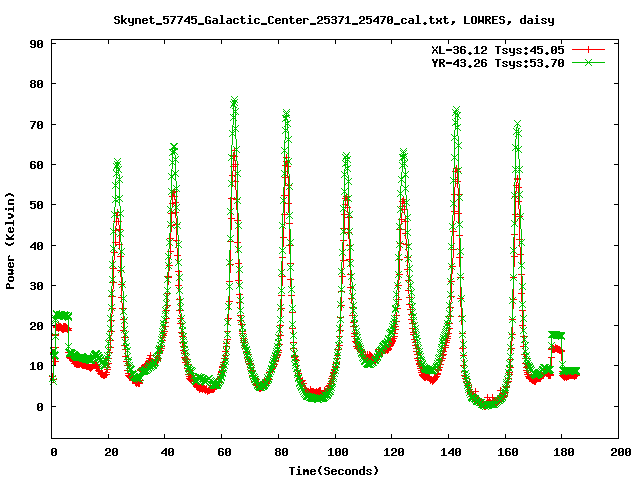640x480 pixels.
Task: Click the initial green plateau near 3 seconds
Action: pos(62,315)
